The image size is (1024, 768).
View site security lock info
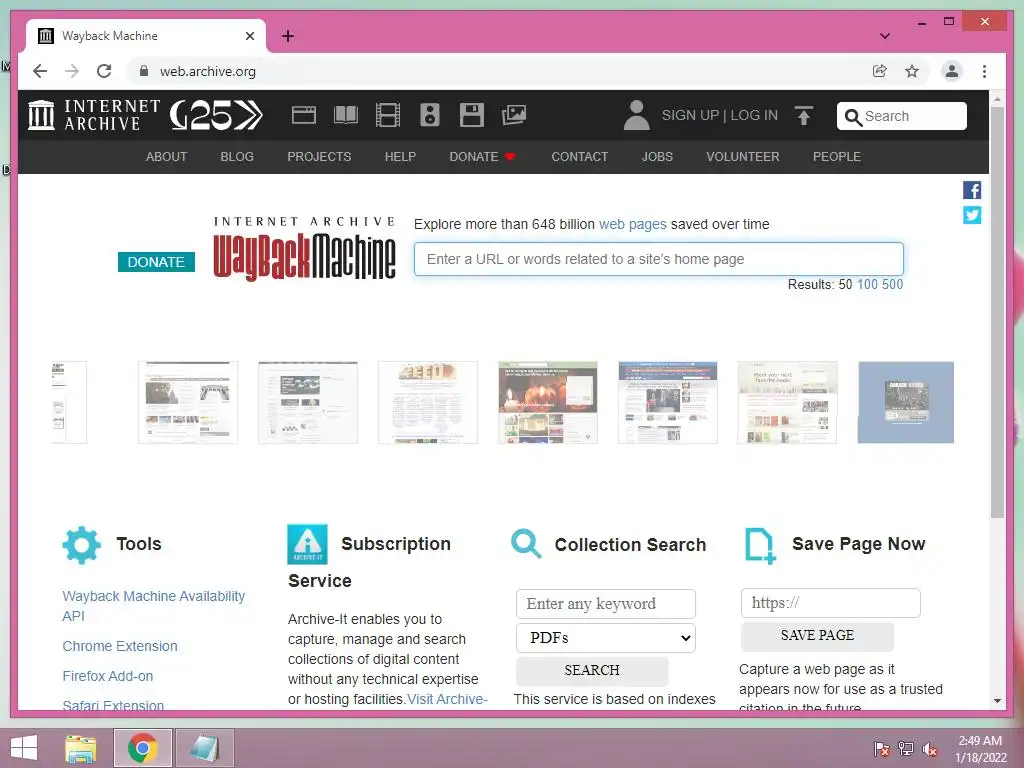point(144,71)
